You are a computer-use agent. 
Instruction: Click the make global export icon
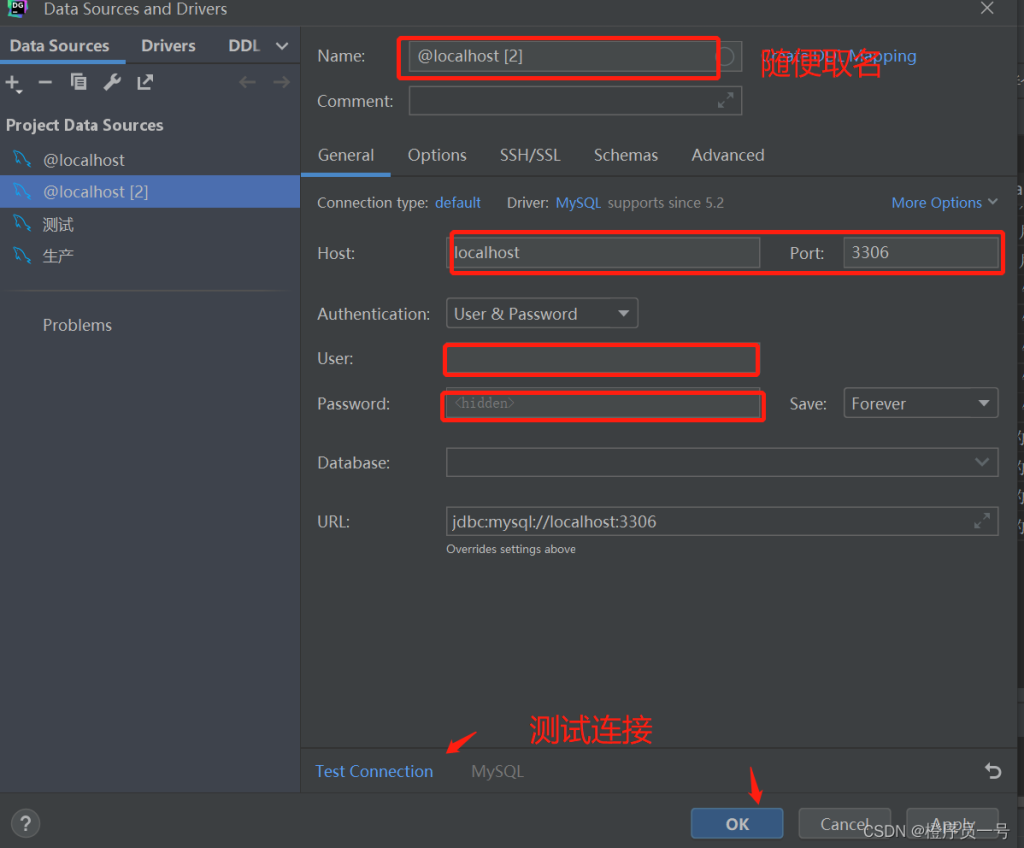[x=145, y=82]
